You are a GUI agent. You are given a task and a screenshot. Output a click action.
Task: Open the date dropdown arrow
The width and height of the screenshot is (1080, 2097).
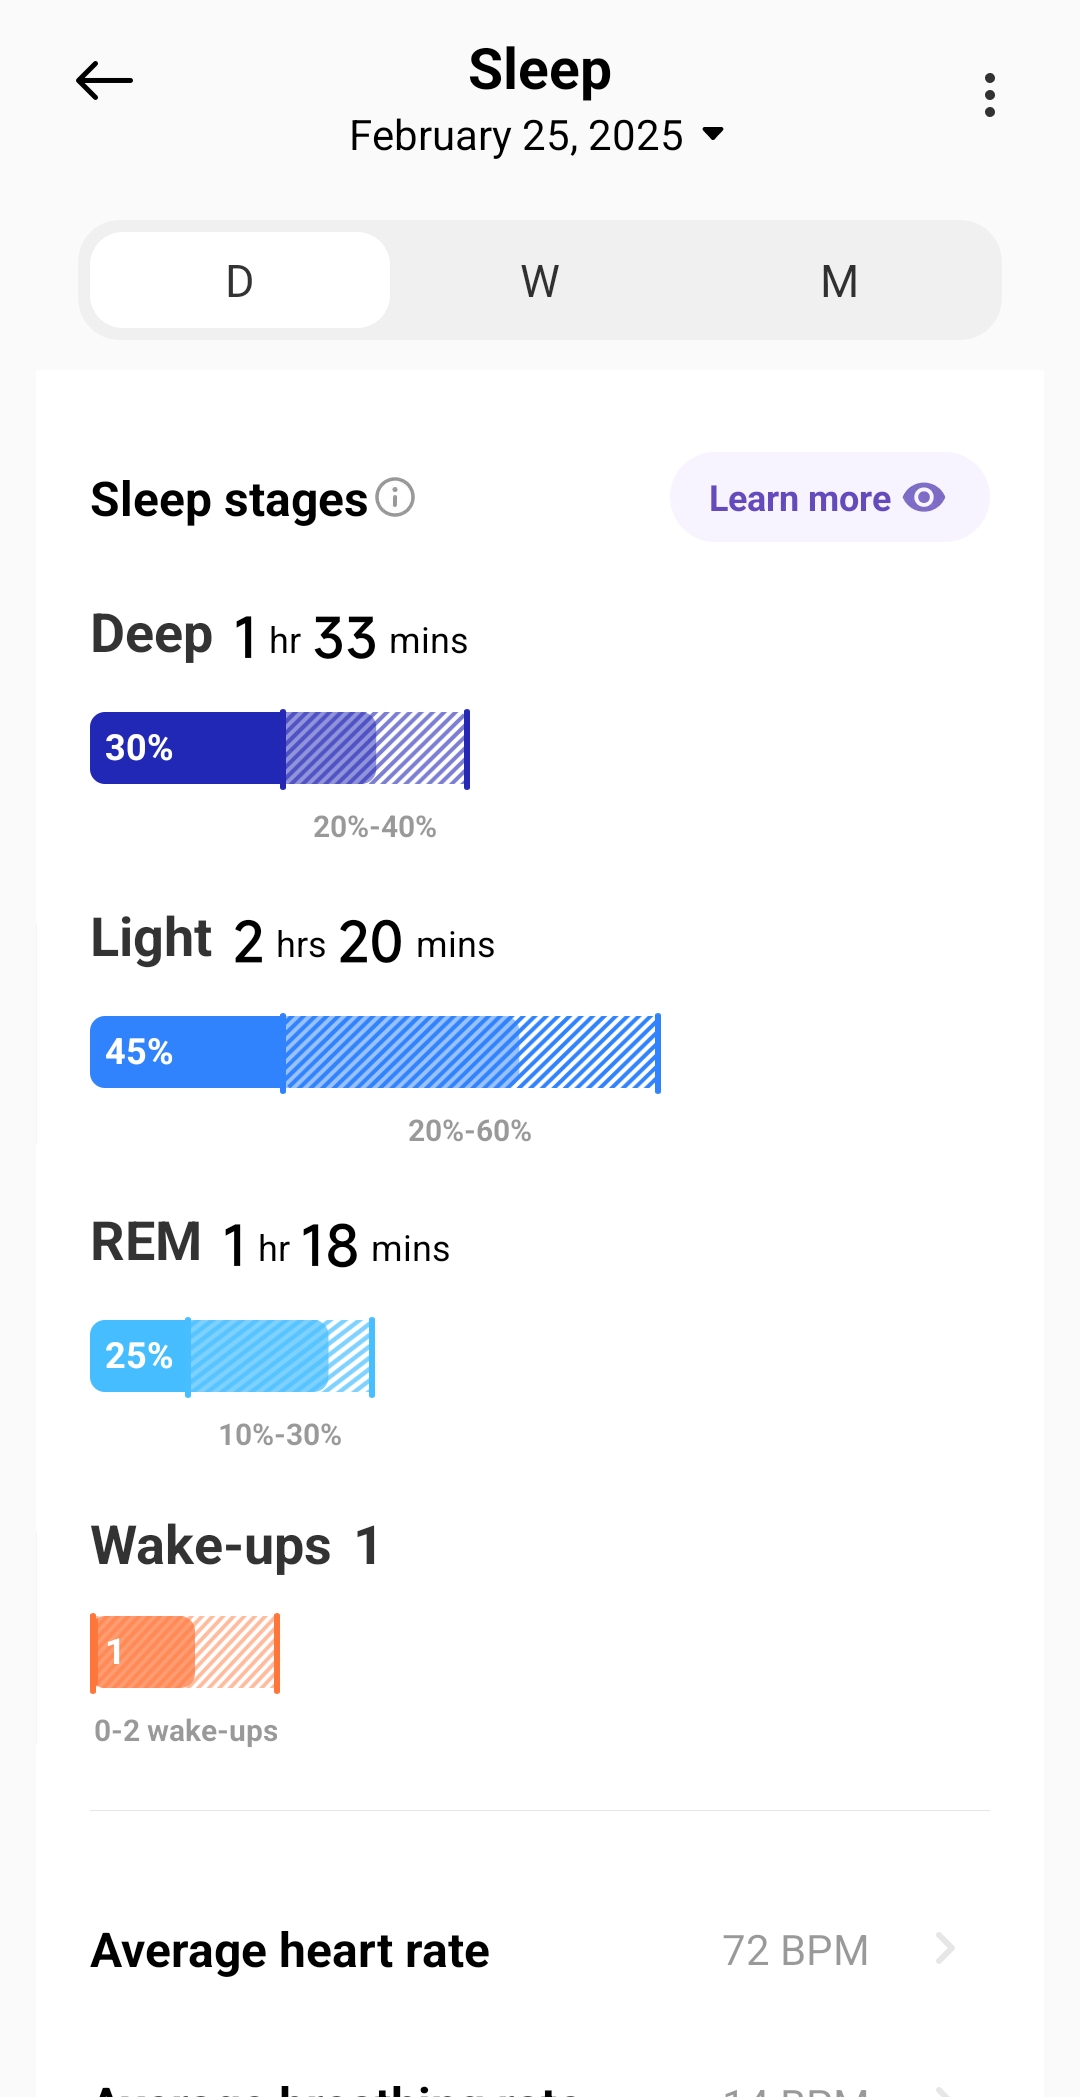coord(713,134)
